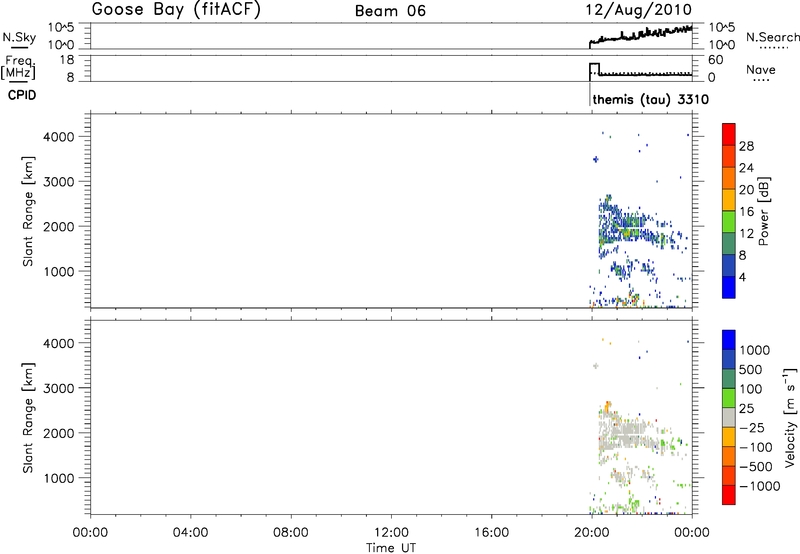Image resolution: width=800 pixels, height=554 pixels.
Task: Click the '28' label on the power colorbar
Action: 746,146
